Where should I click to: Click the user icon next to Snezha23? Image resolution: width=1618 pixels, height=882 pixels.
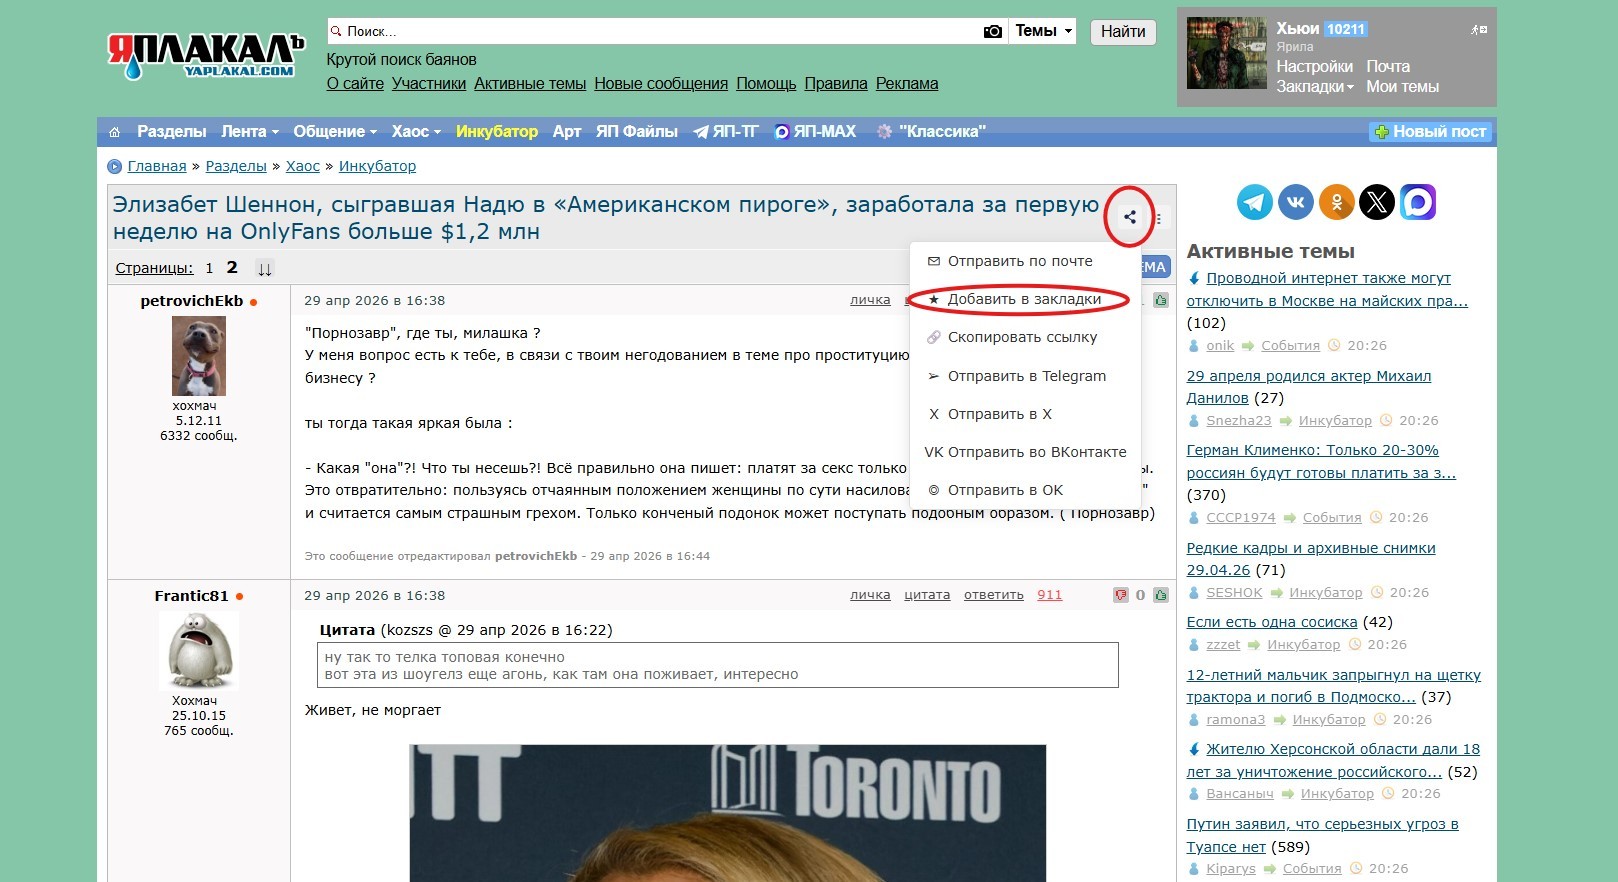click(x=1193, y=421)
